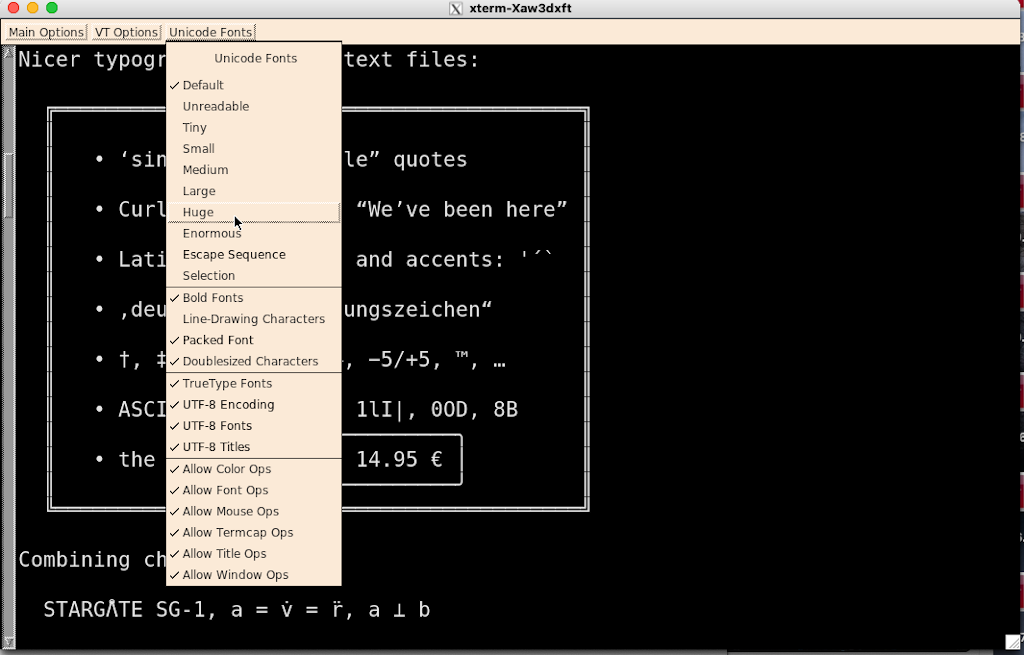Select Tiny font size
The height and width of the screenshot is (655, 1024).
195,128
